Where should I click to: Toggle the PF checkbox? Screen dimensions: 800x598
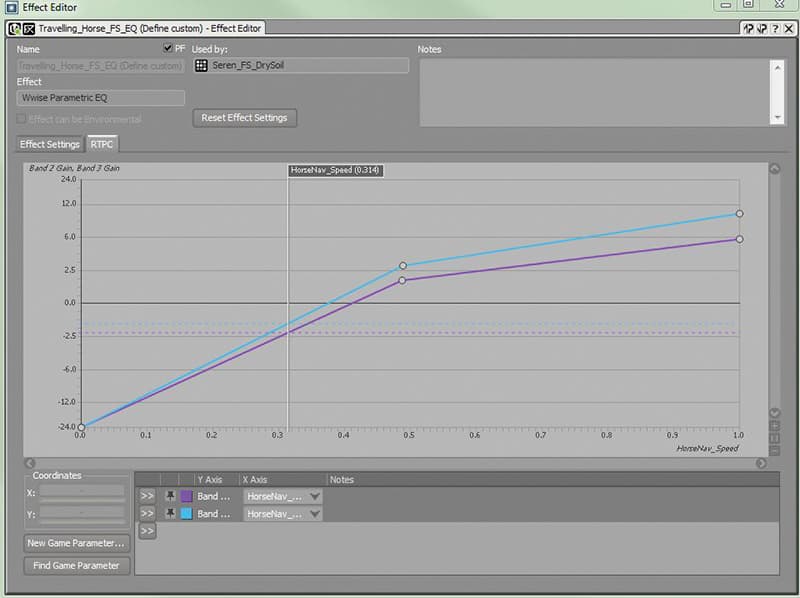[x=167, y=48]
